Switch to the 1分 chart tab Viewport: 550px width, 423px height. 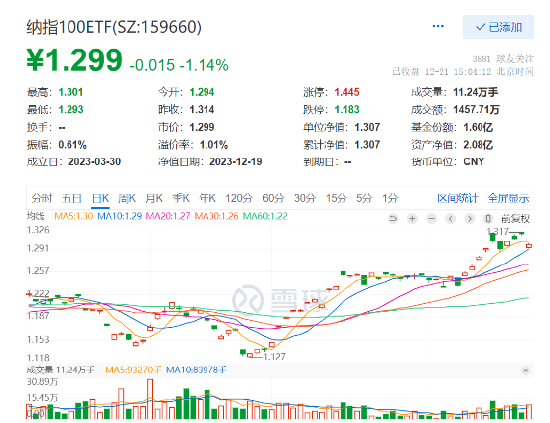390,198
